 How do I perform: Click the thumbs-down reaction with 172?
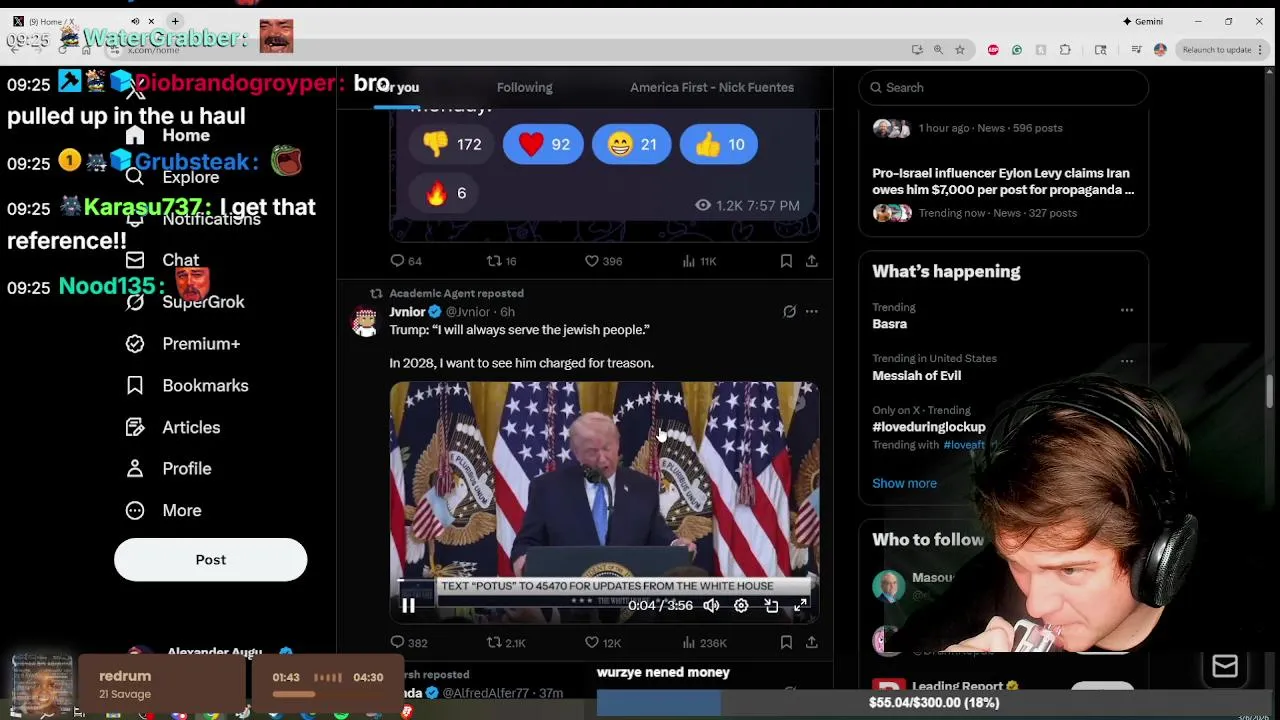point(452,145)
